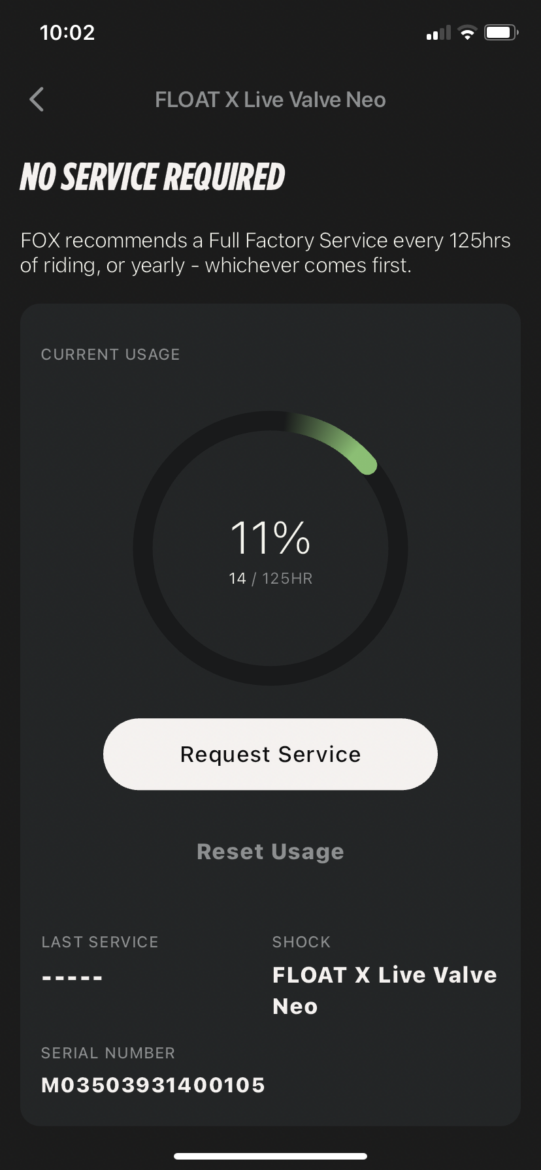Viewport: 541px width, 1170px height.
Task: Tap the Wi-Fi status icon
Action: point(468,33)
